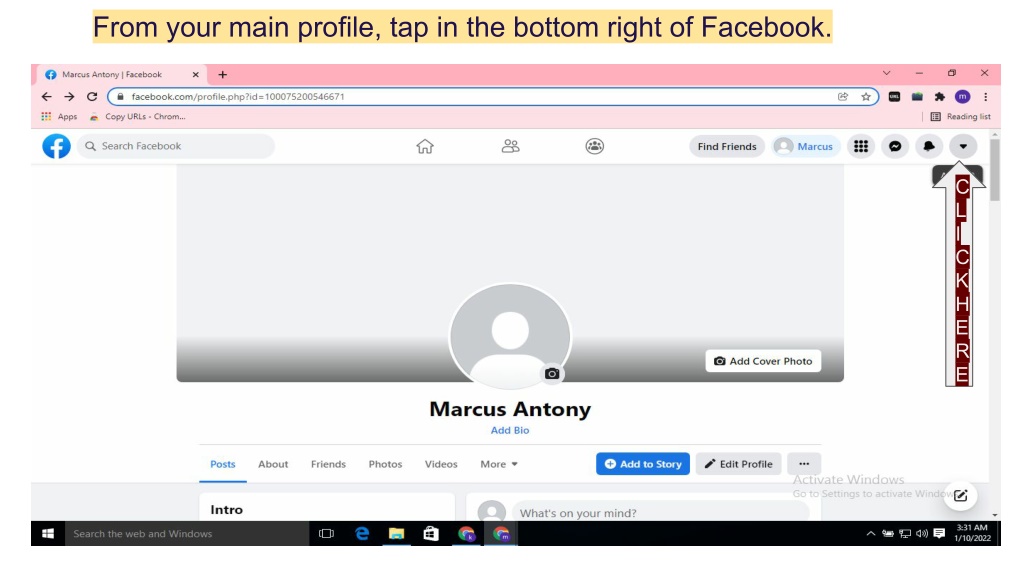The image size is (1024, 576).
Task: Click the Facebook logo icon
Action: coord(56,146)
